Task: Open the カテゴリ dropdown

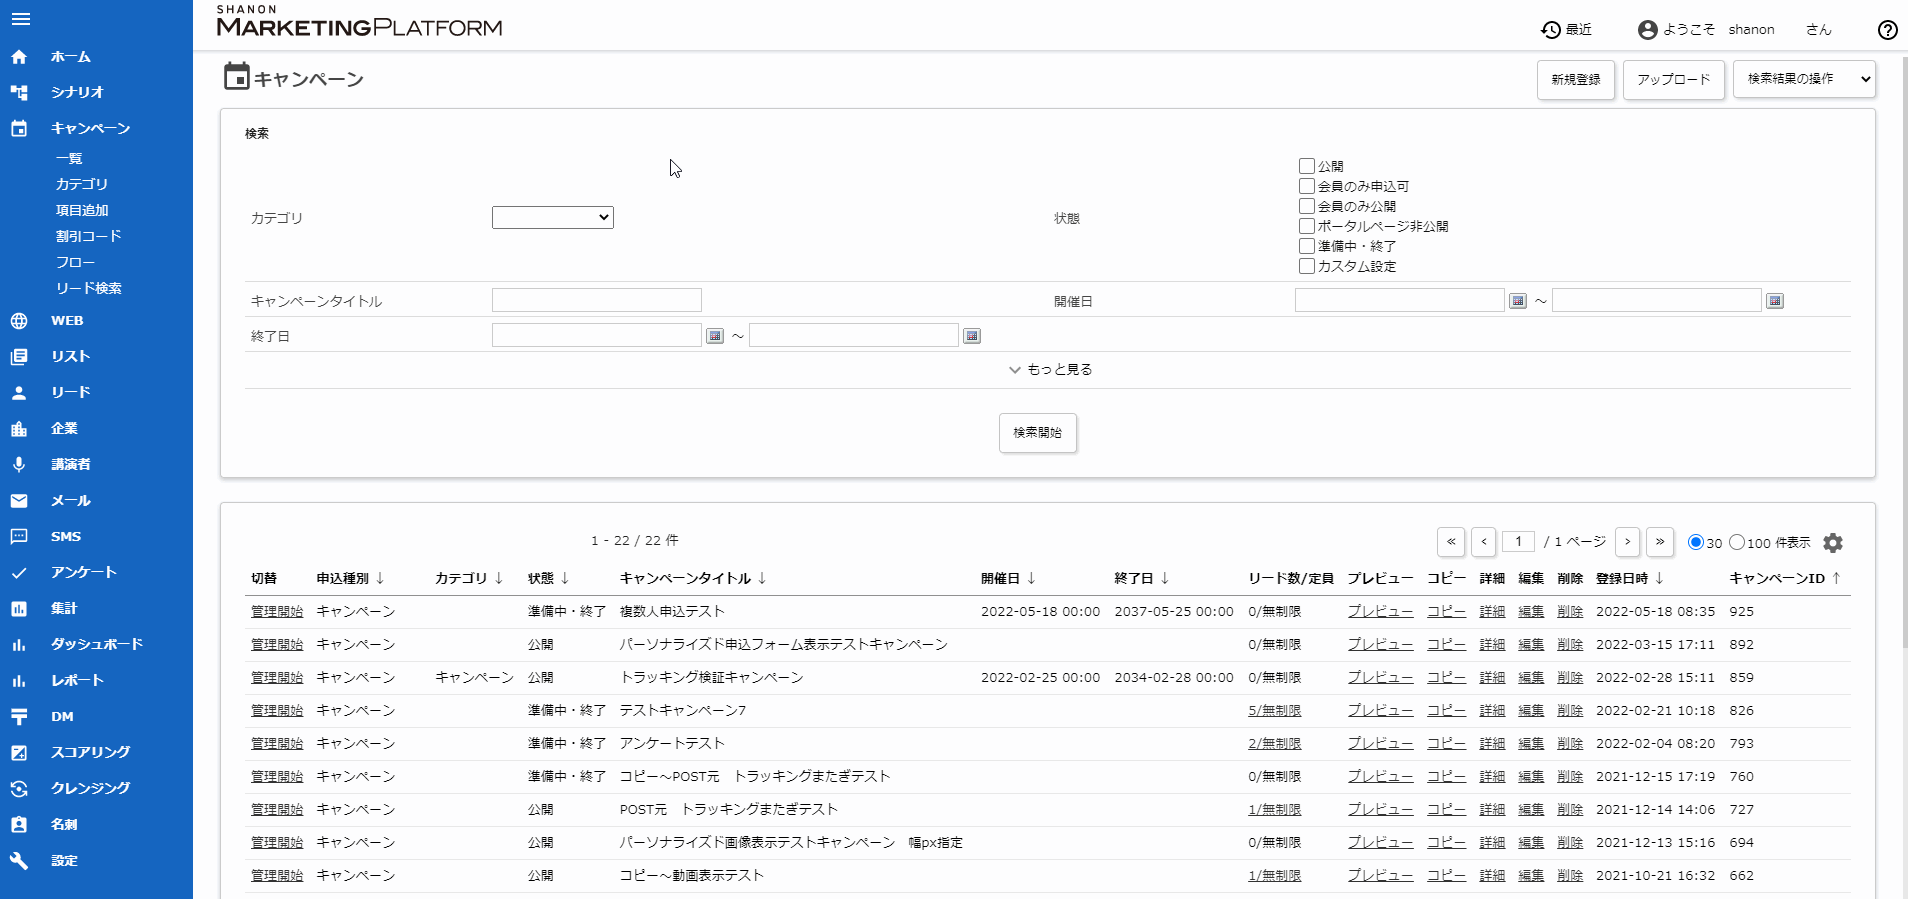Action: pyautogui.click(x=553, y=217)
